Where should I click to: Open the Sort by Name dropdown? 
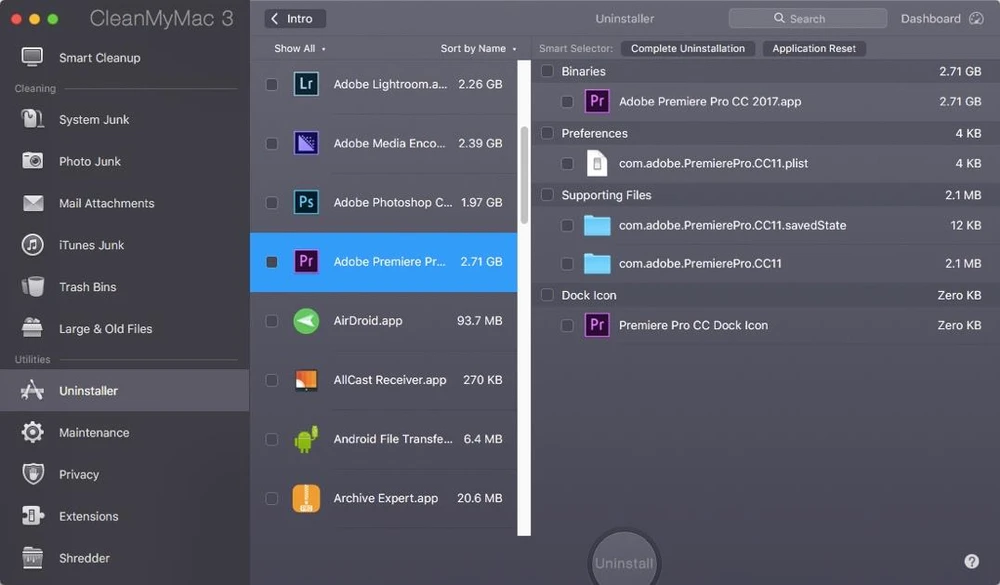click(478, 49)
